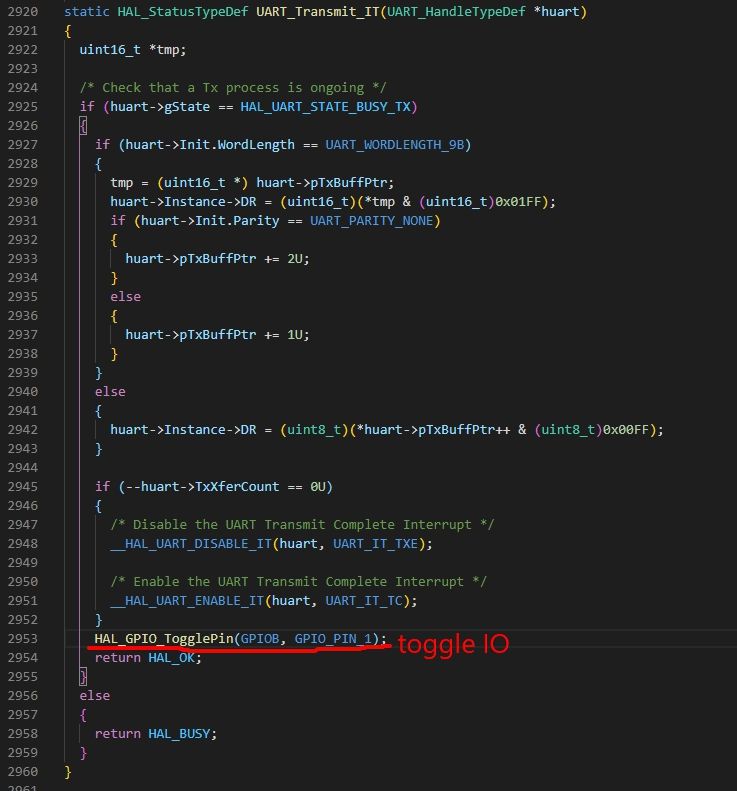The image size is (737, 791).
Task: Select the HAL_StatusTypeDef return type
Action: coord(183,12)
